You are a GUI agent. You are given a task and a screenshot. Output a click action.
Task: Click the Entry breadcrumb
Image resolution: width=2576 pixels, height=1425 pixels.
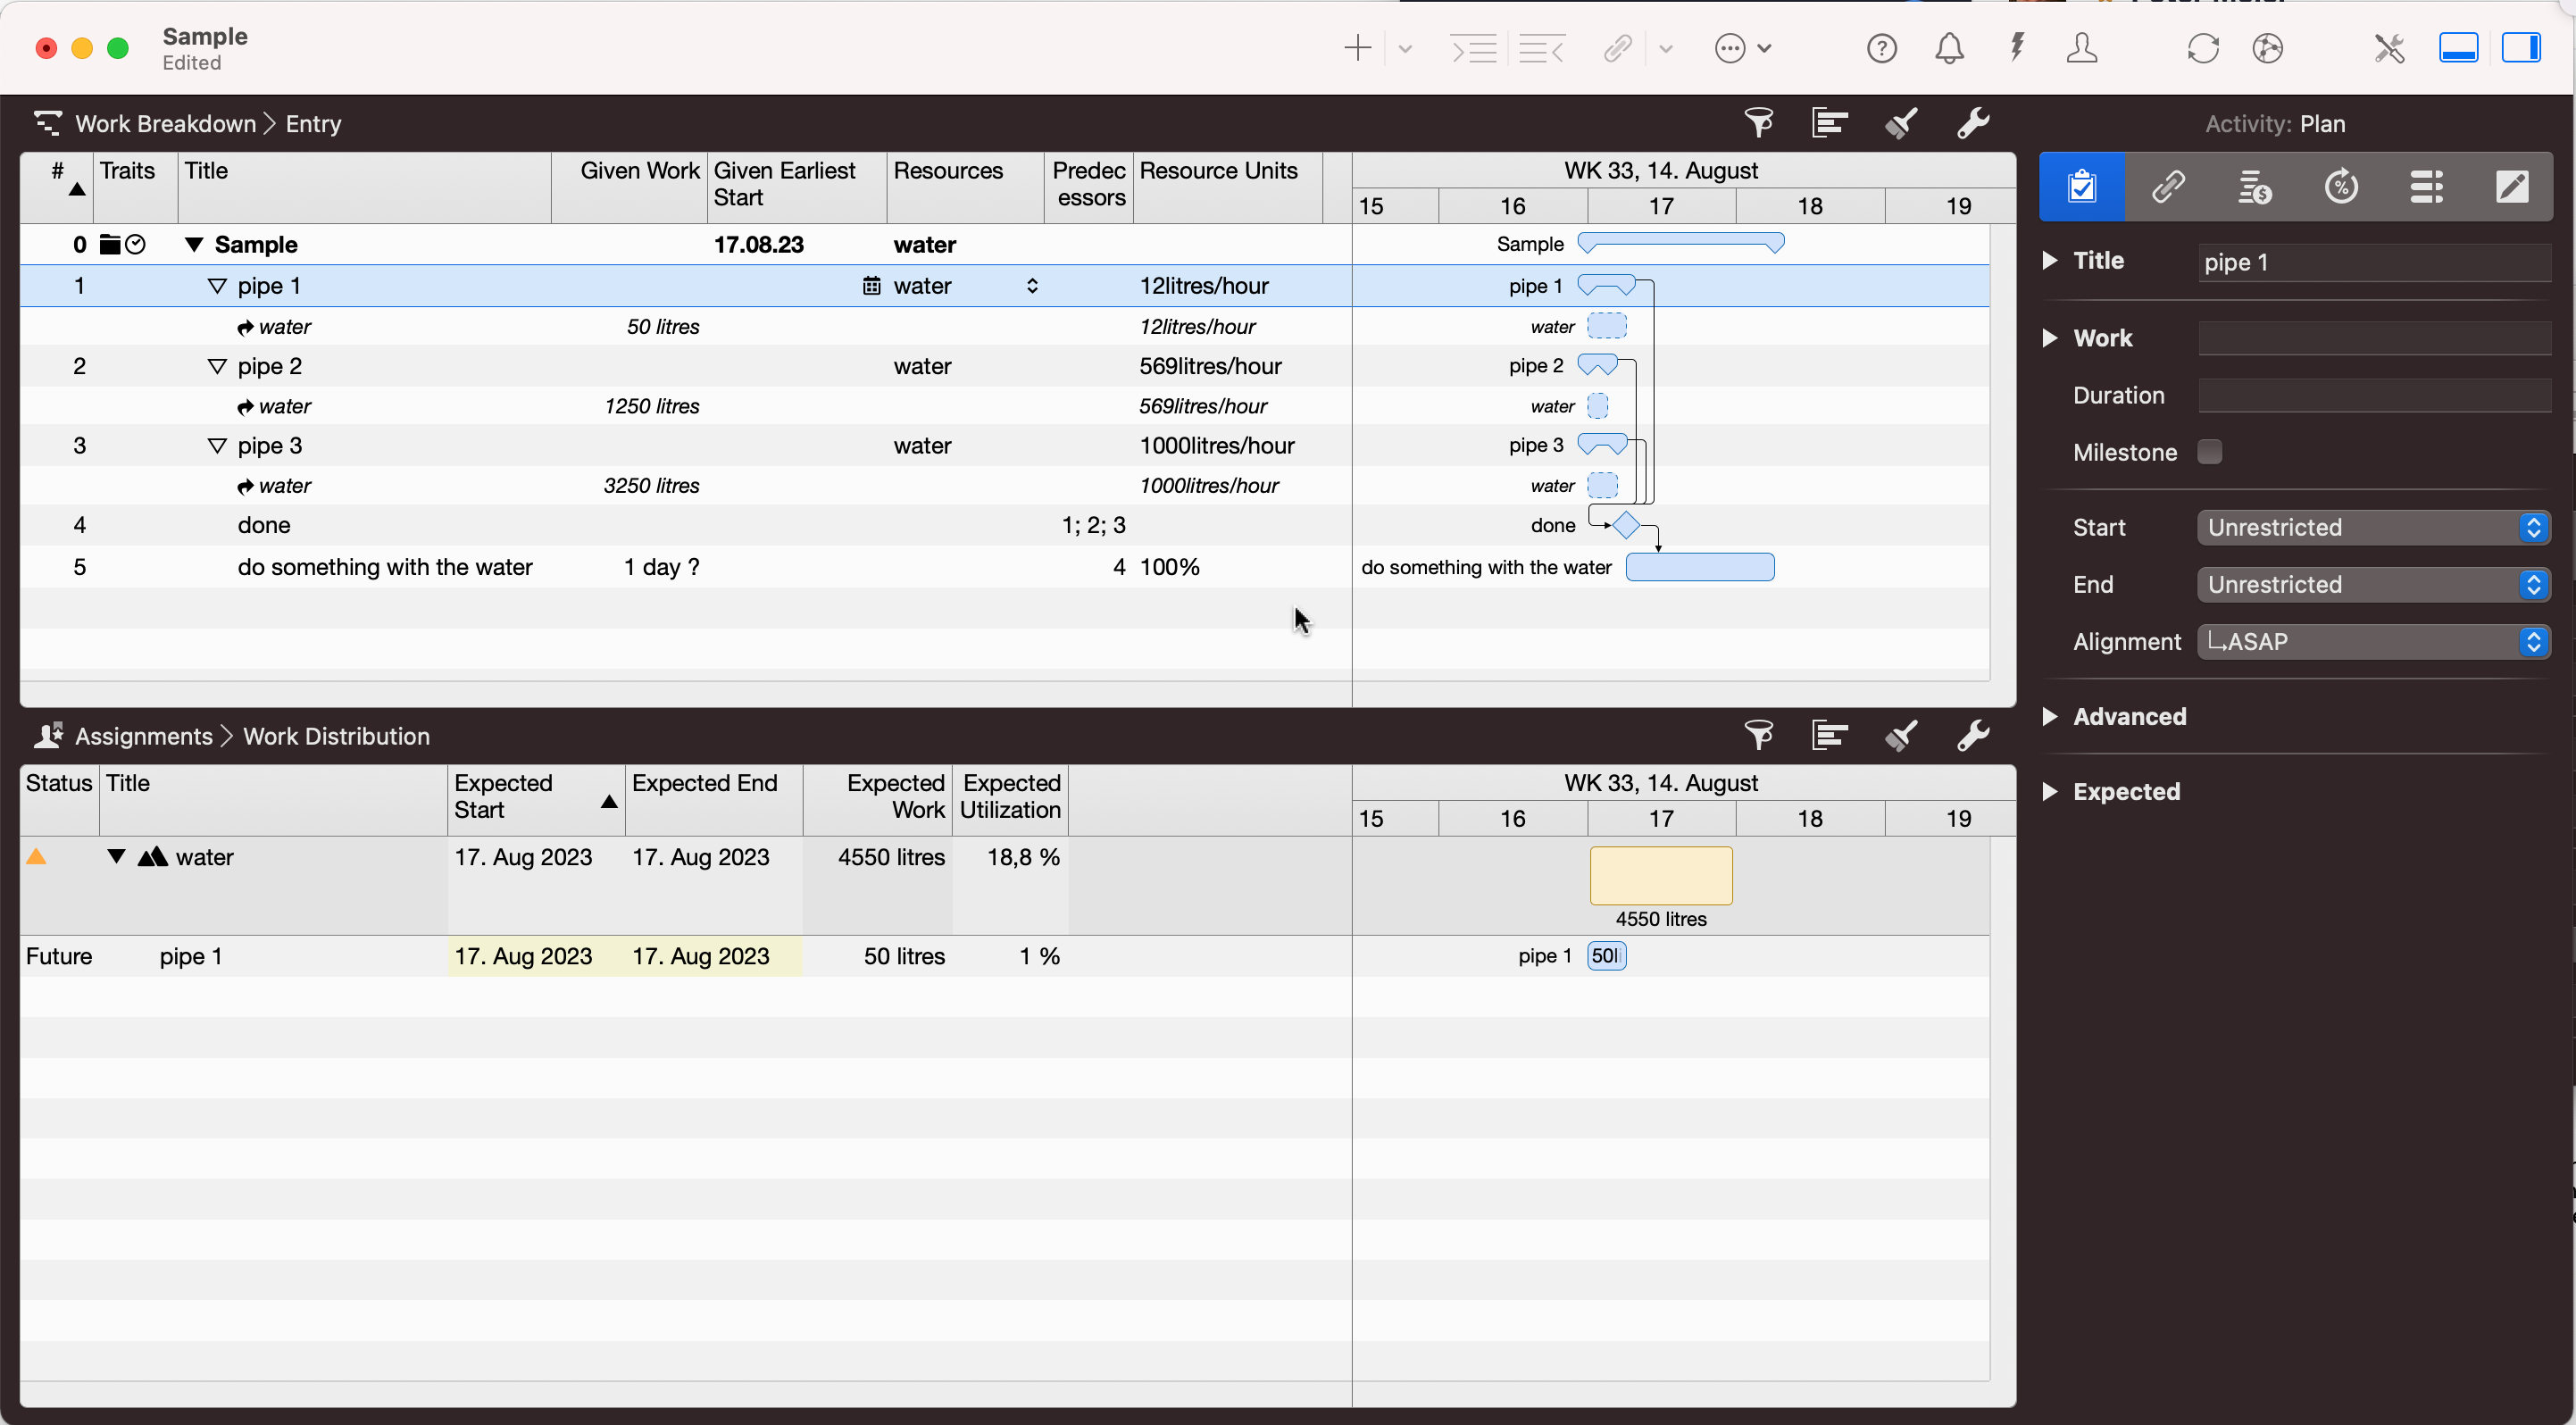tap(313, 123)
